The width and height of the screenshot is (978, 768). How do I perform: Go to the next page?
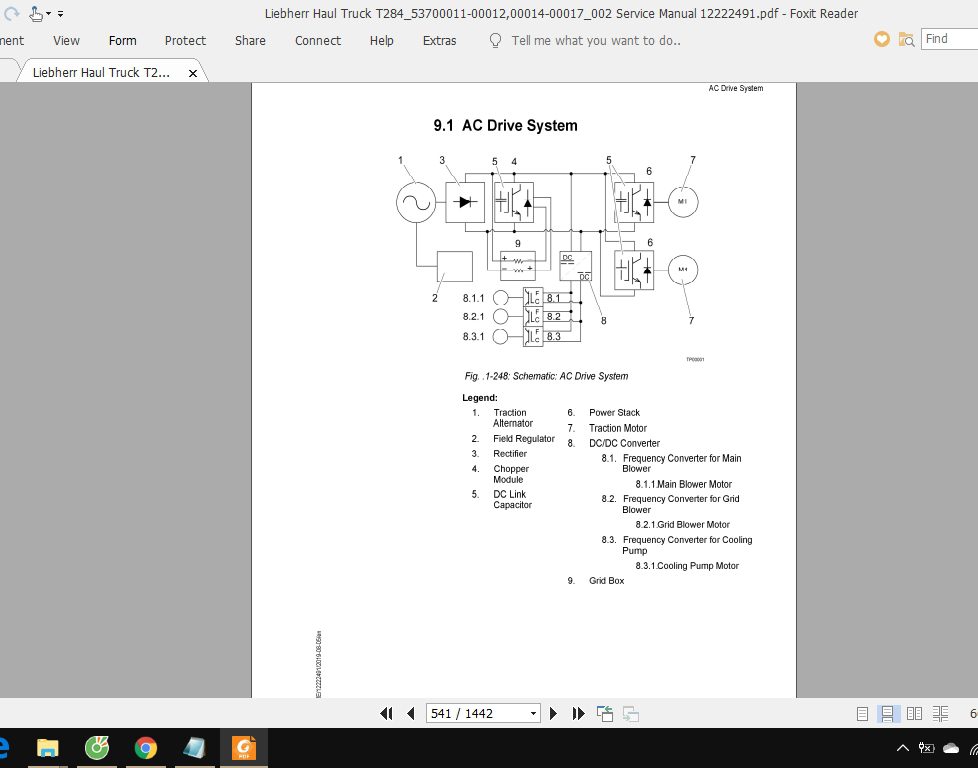(553, 713)
